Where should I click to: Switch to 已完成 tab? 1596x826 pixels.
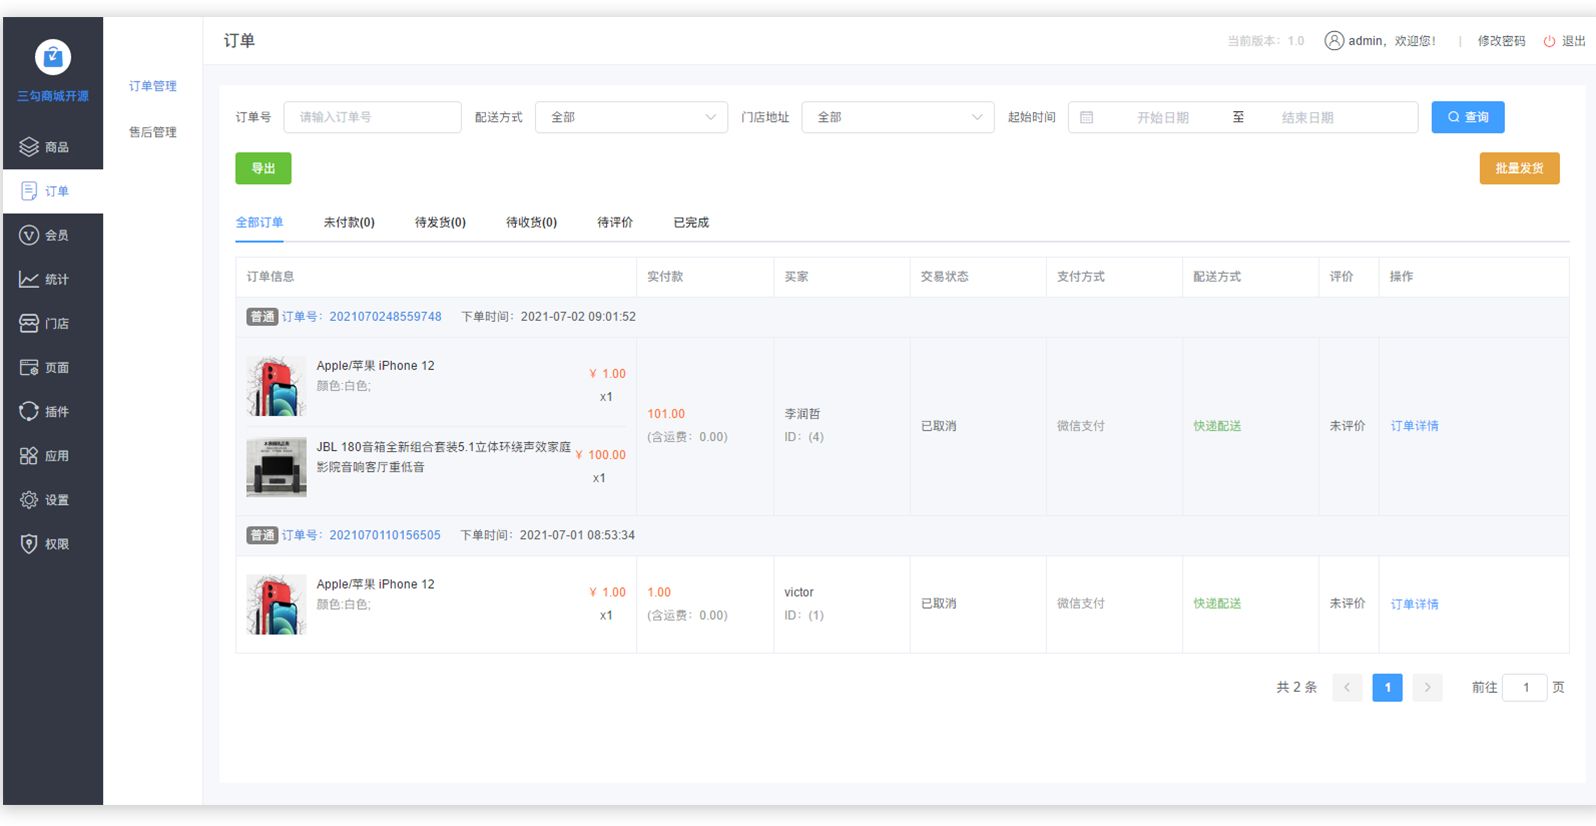[691, 222]
